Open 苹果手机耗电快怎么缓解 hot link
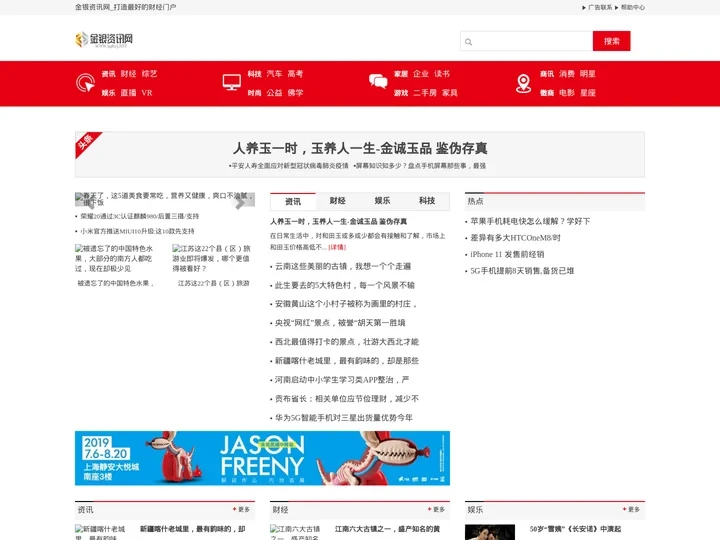The image size is (720, 540). pos(530,221)
